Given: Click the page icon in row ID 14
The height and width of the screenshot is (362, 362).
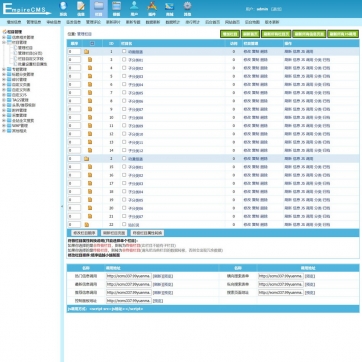Looking at the screenshot, I should click(90, 150).
